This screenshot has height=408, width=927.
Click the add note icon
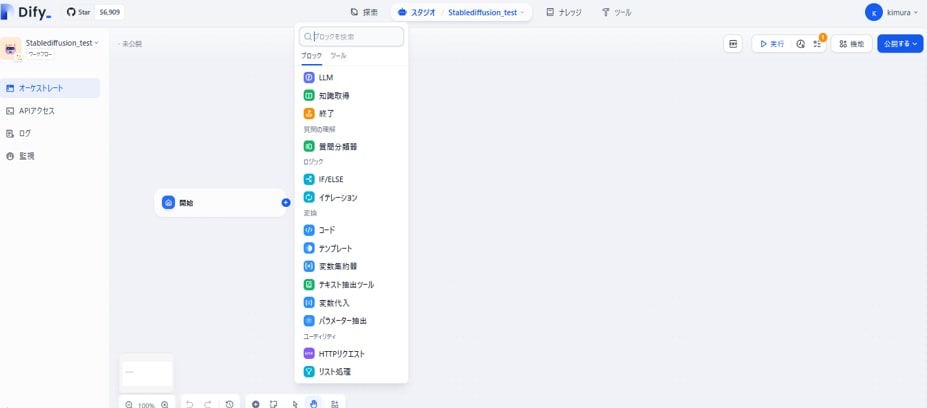tap(273, 404)
